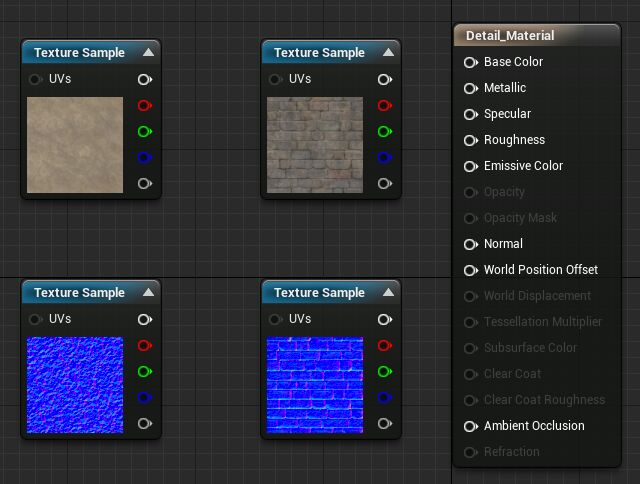Click blue channel pin on brick texture node
This screenshot has height=484, width=640.
385,158
